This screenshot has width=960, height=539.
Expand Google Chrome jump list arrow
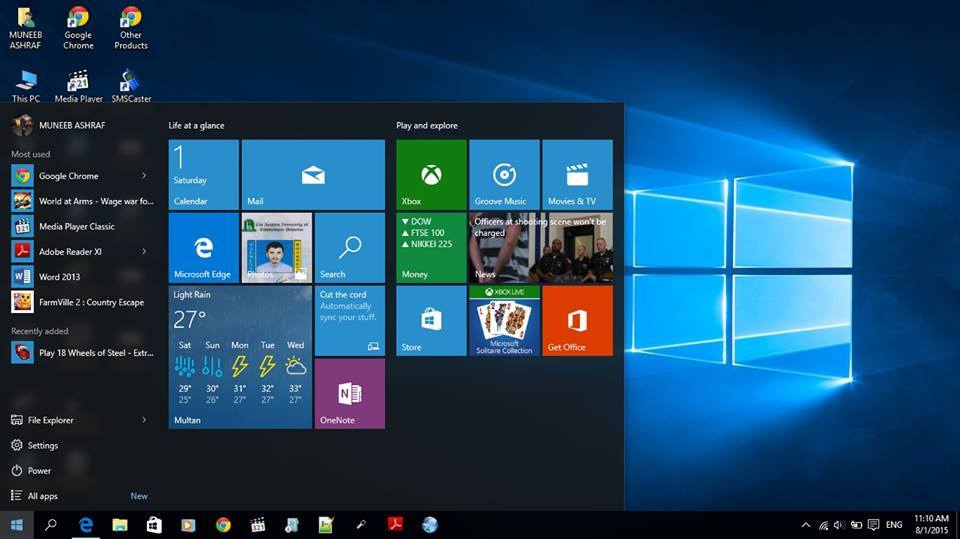144,176
